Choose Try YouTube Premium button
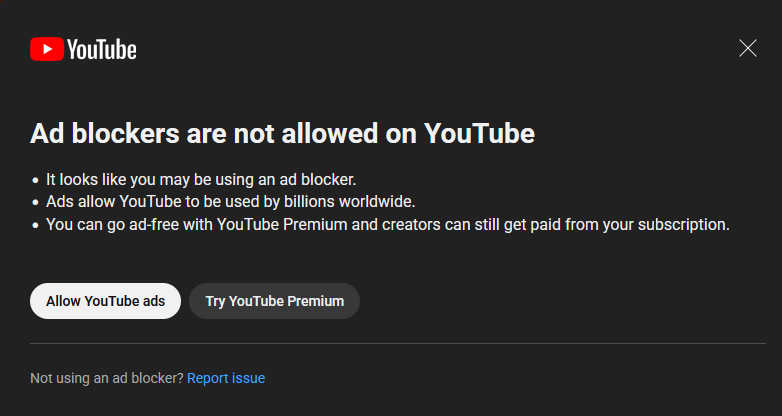This screenshot has height=416, width=782. coord(274,301)
